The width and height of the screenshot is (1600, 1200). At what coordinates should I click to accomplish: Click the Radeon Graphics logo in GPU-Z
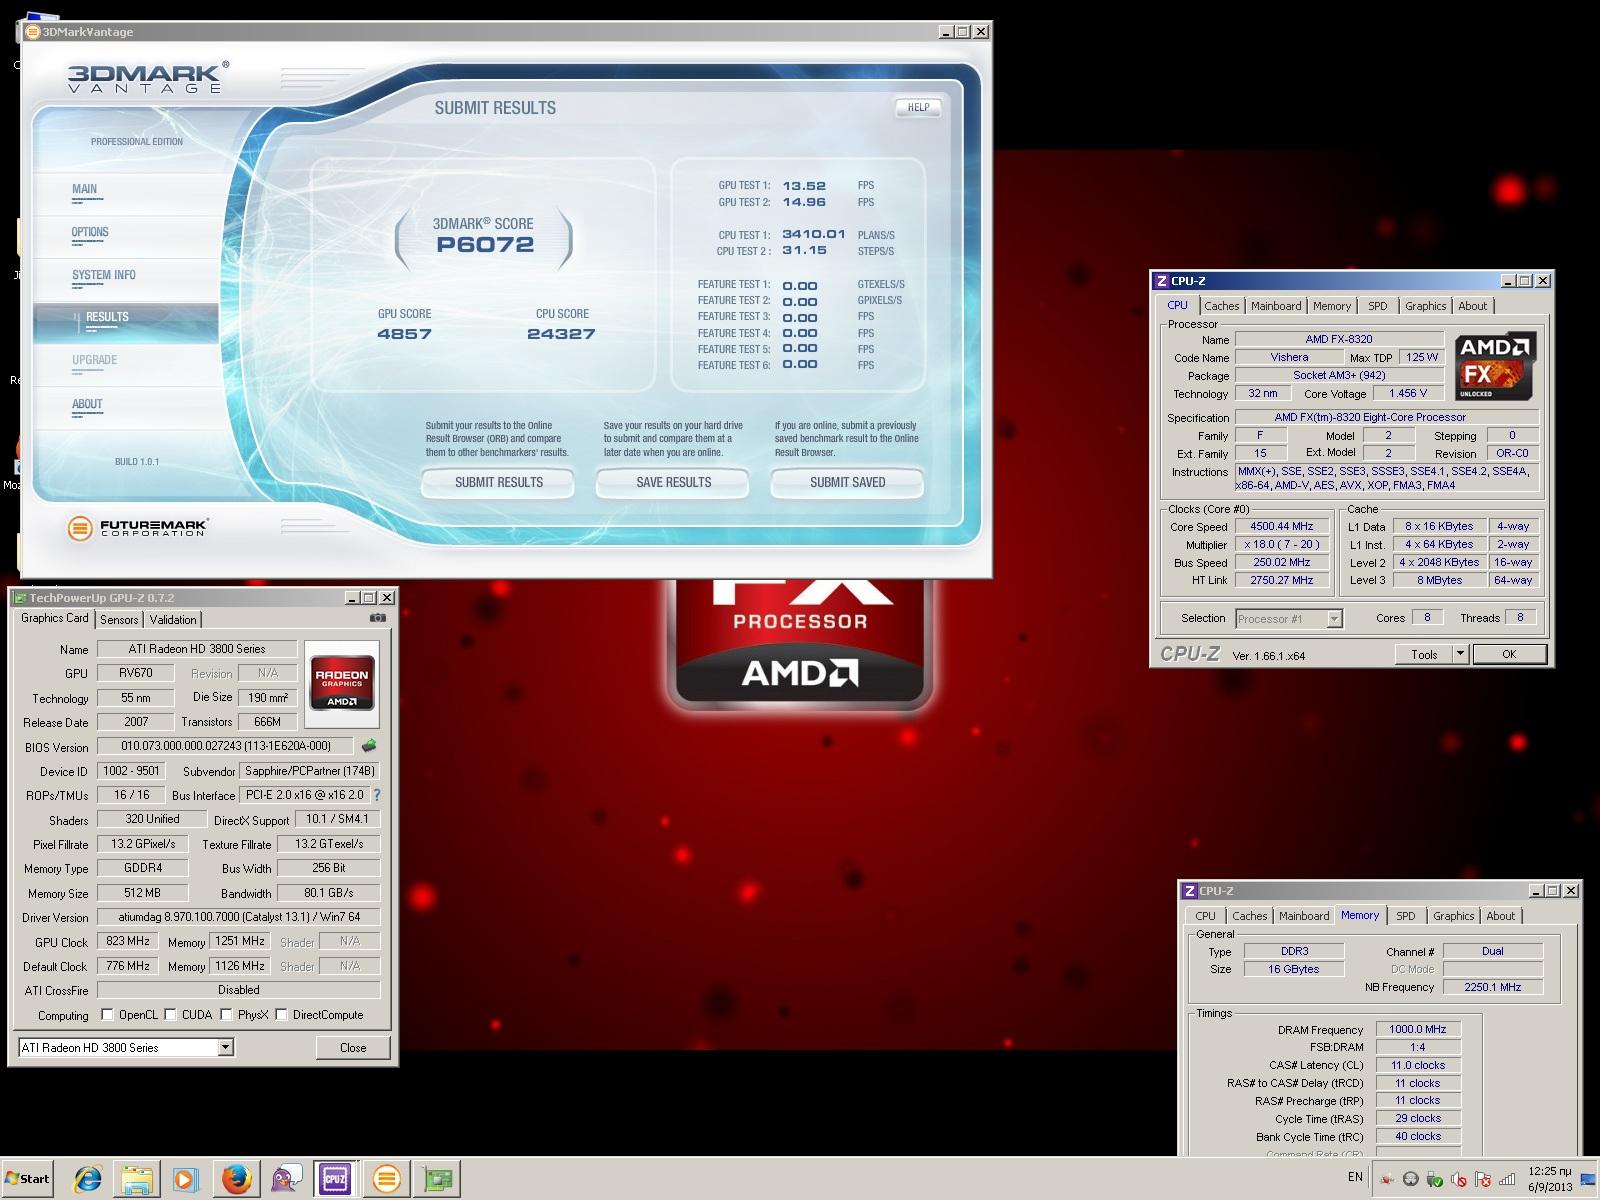pyautogui.click(x=342, y=684)
